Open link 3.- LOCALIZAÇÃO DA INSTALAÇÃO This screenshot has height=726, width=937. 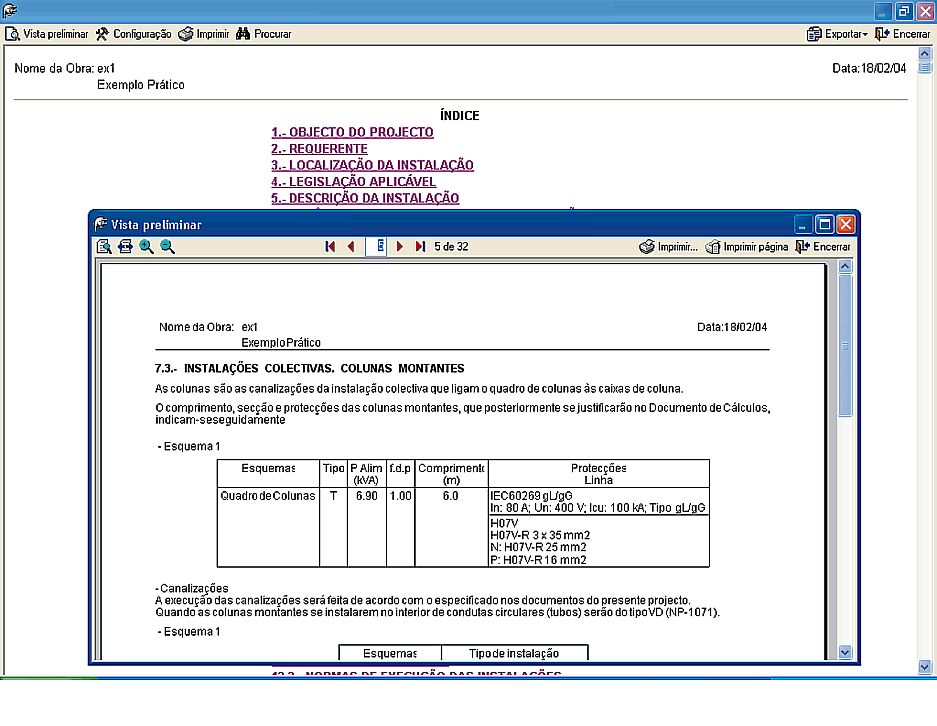tap(372, 165)
